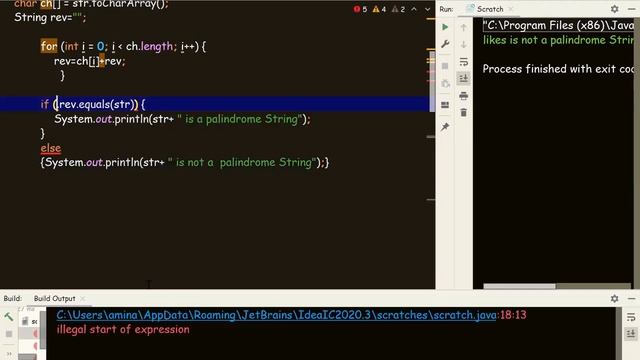
Task: Click the 'is a palindrome String' literal
Action: point(241,119)
